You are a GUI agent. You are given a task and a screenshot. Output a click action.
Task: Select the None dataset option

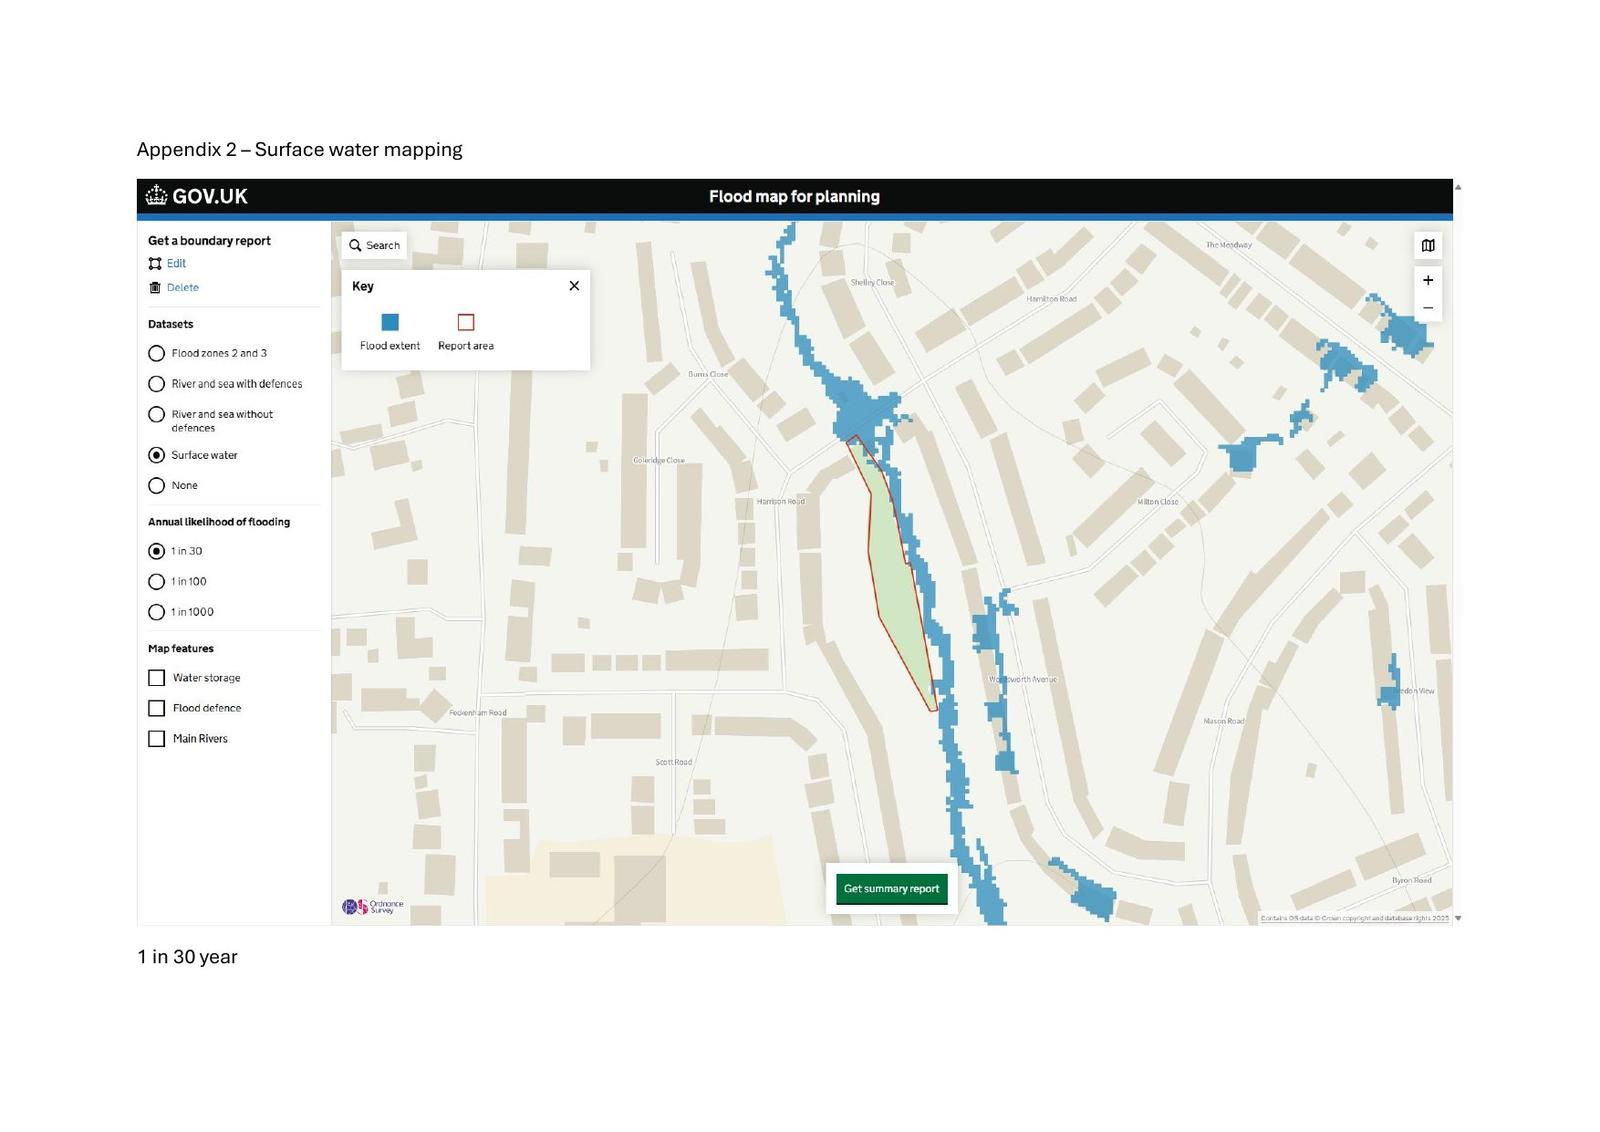click(157, 486)
